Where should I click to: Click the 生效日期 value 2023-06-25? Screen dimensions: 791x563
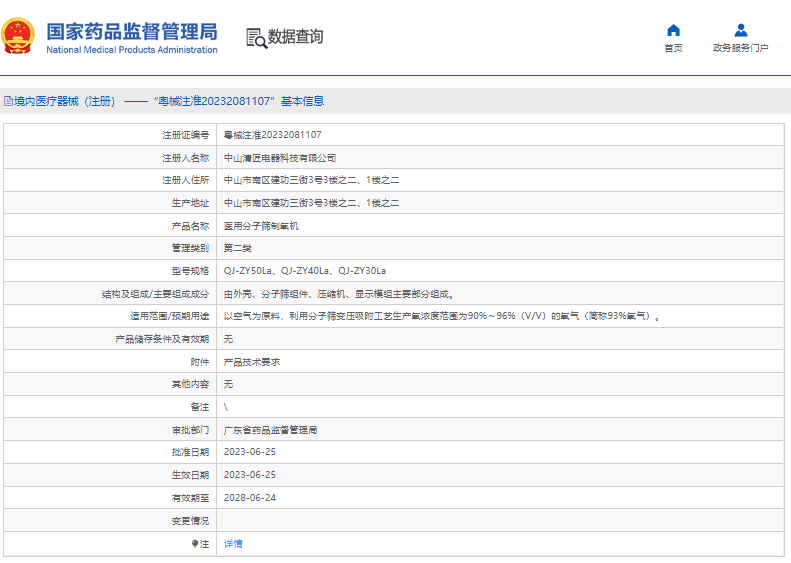[x=250, y=475]
